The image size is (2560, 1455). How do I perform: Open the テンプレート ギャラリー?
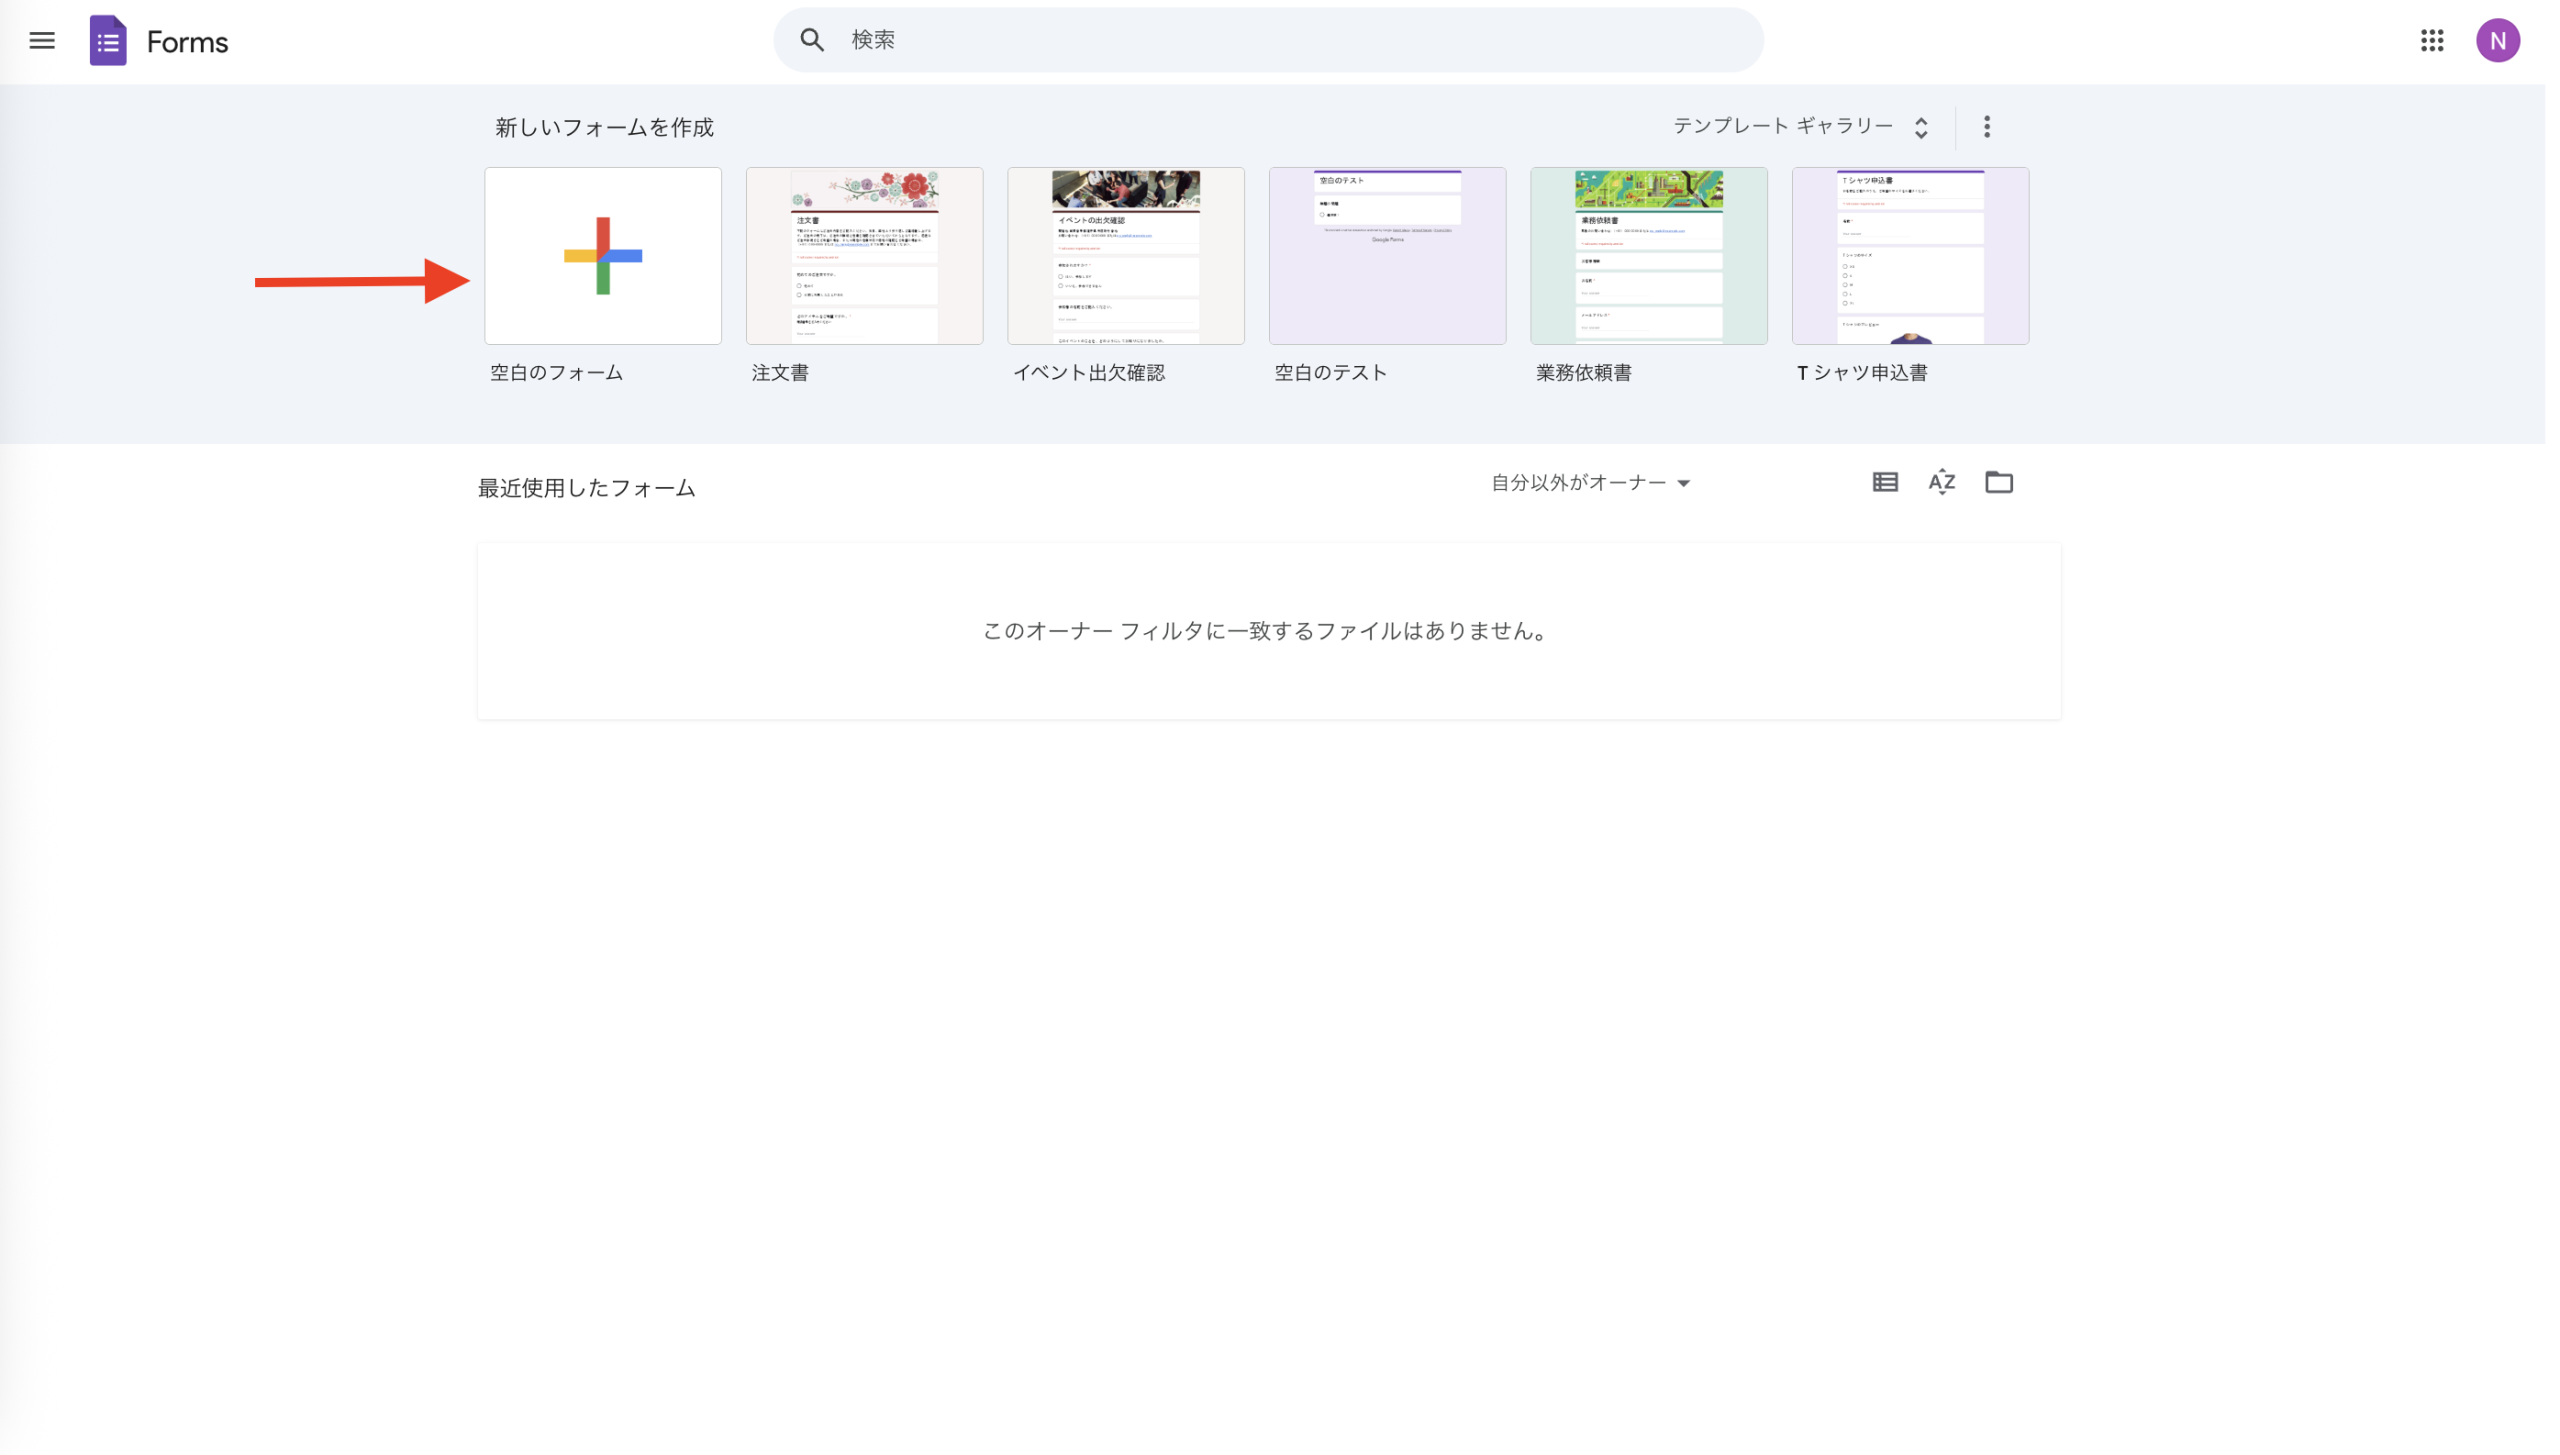click(x=1783, y=126)
